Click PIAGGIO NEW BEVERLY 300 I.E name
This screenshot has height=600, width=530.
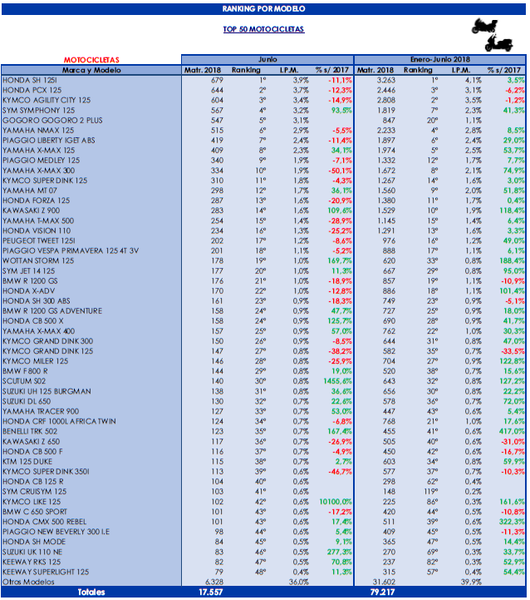click(x=56, y=532)
